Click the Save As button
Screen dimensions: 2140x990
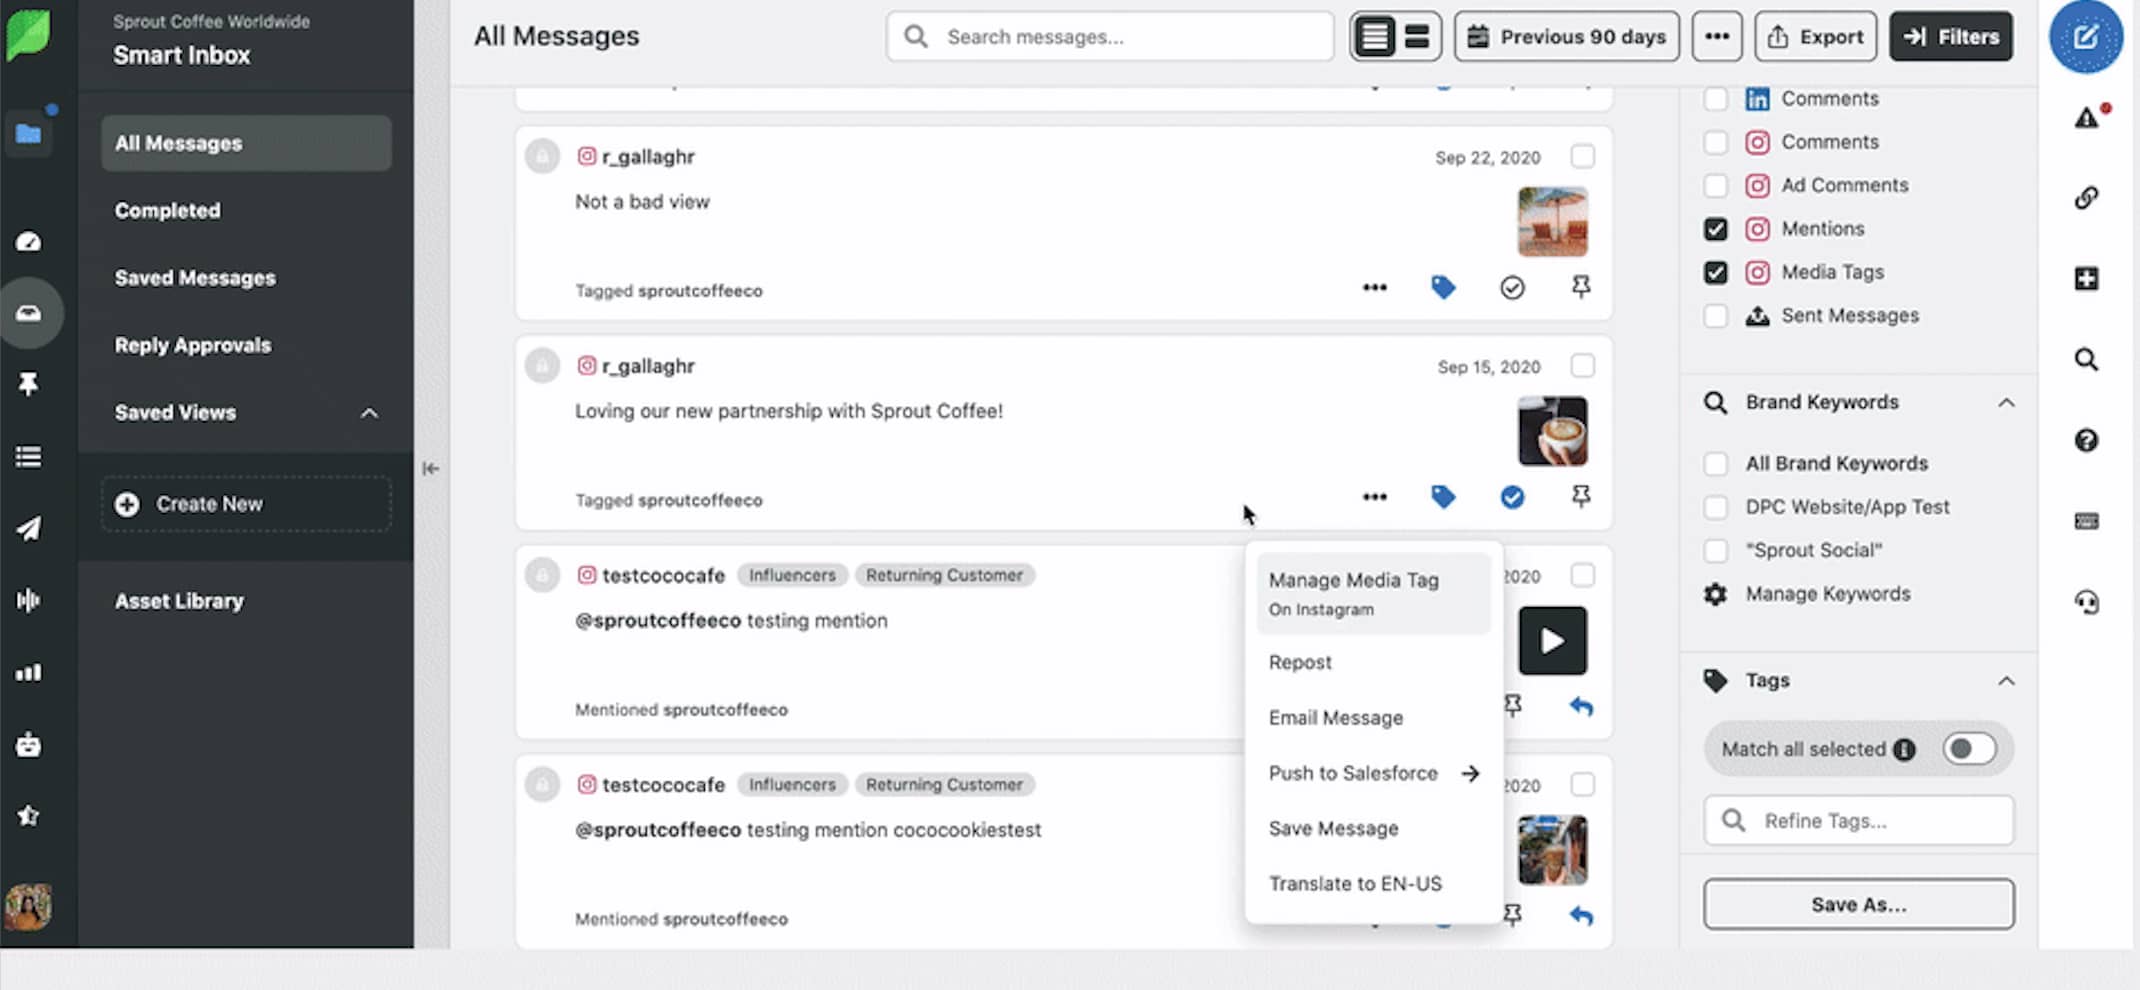pos(1858,903)
